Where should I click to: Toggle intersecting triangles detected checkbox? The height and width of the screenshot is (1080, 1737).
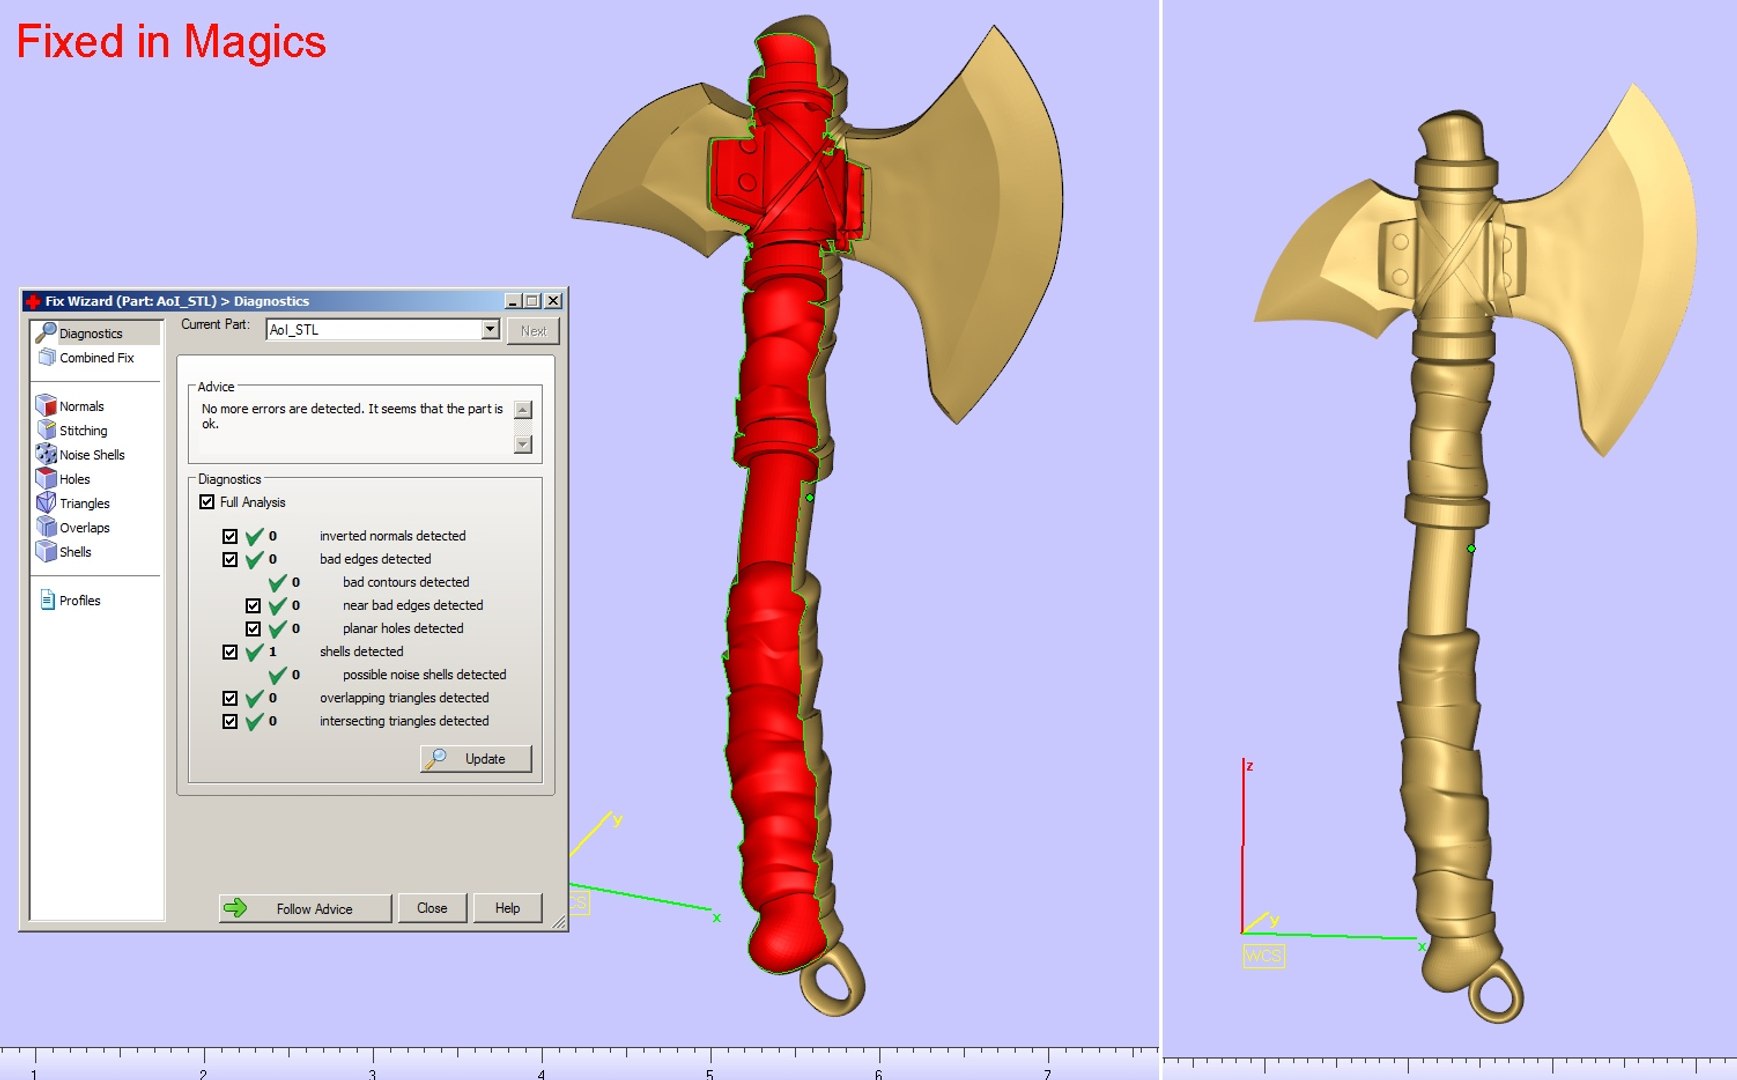230,721
